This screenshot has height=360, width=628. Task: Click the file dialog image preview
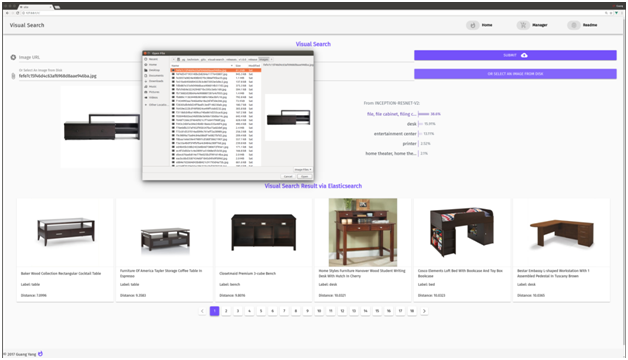[289, 118]
